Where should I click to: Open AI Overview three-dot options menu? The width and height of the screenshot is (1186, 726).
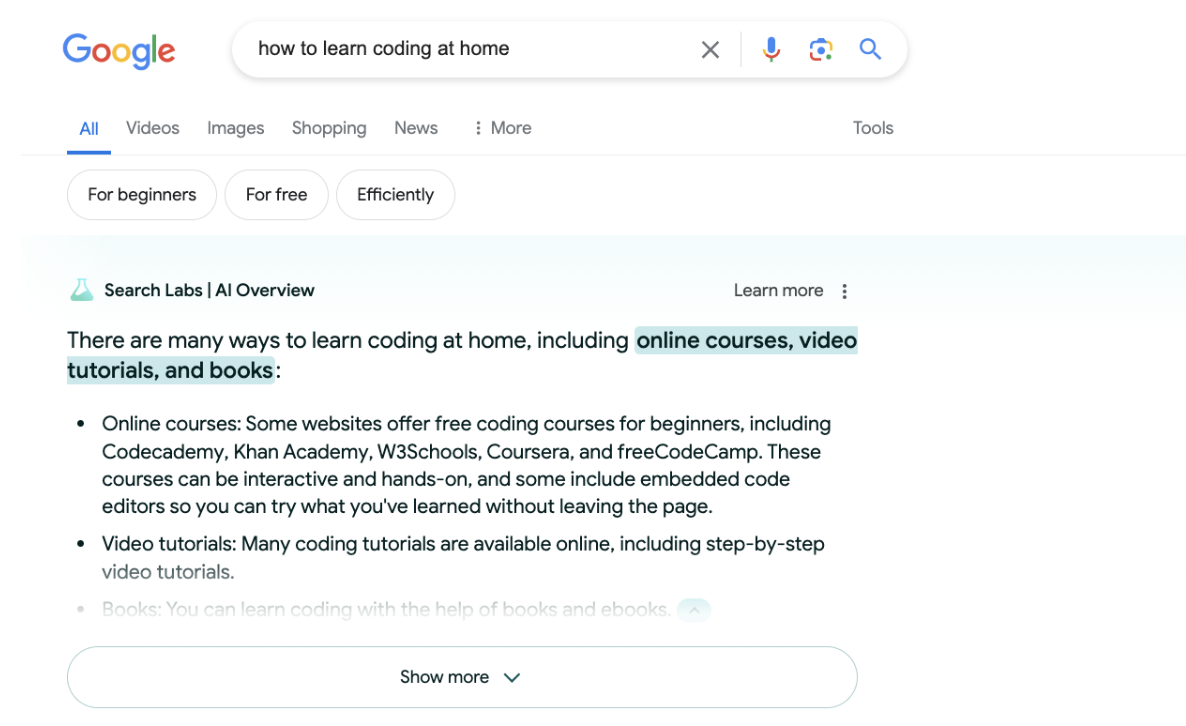coord(844,291)
